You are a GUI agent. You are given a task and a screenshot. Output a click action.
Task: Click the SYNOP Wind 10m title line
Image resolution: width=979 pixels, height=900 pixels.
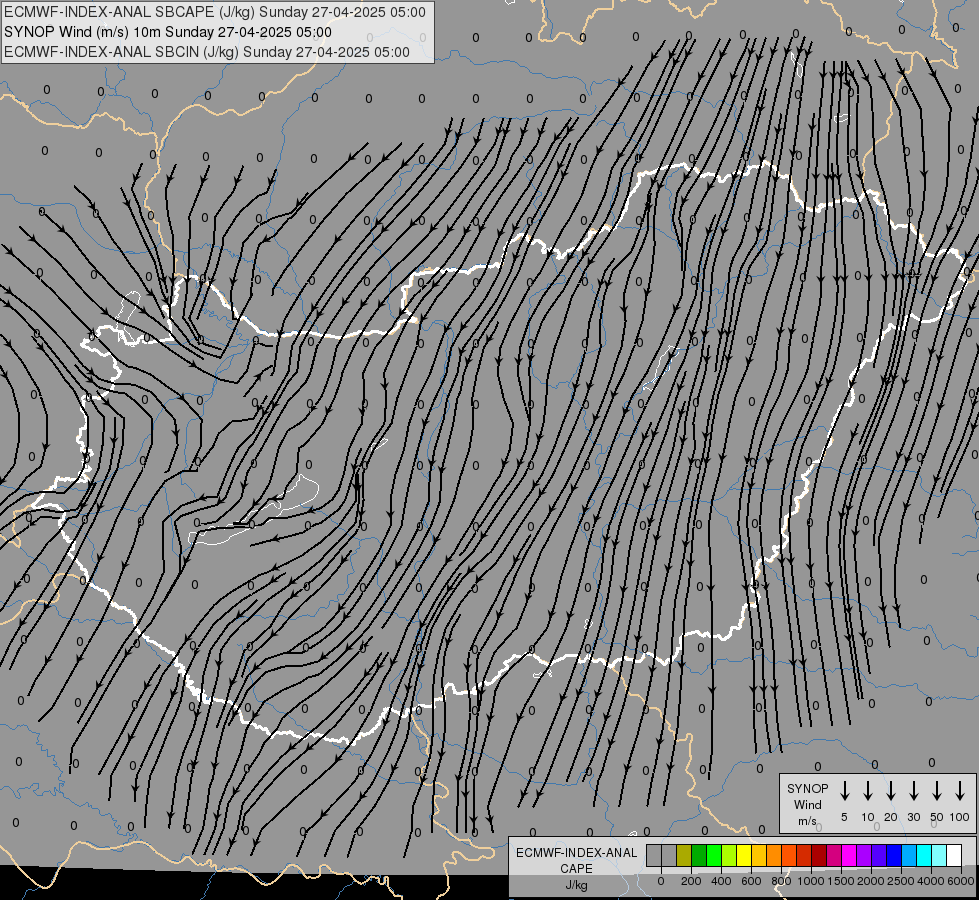click(x=167, y=32)
